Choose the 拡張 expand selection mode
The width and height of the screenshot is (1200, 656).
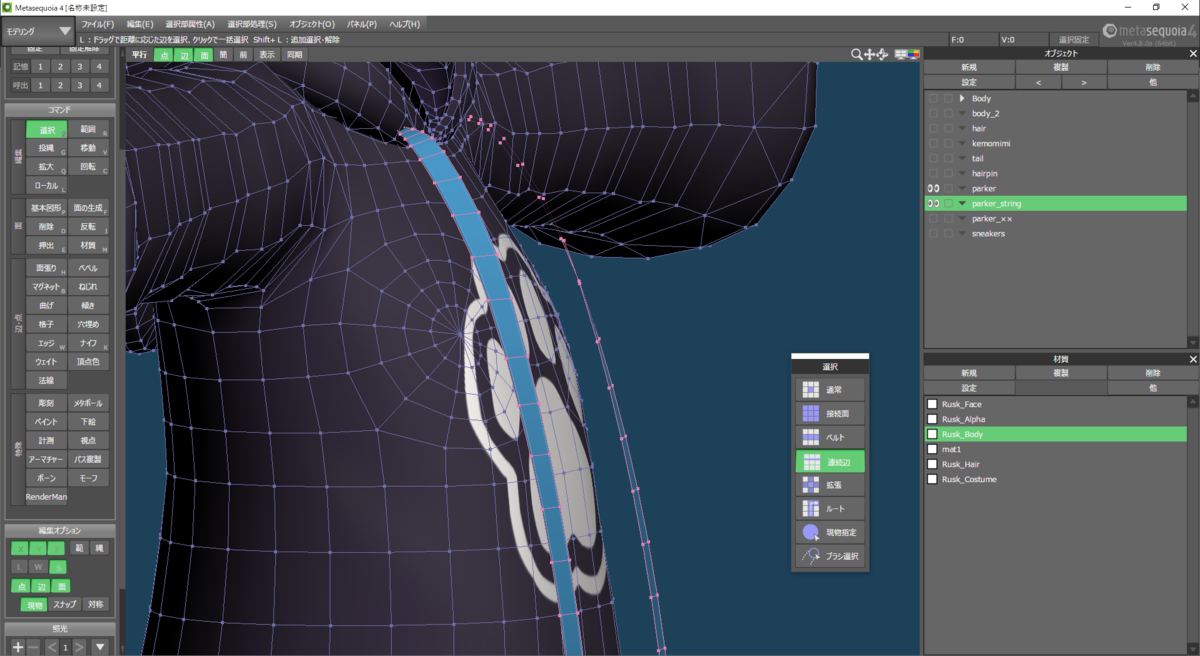coord(830,485)
